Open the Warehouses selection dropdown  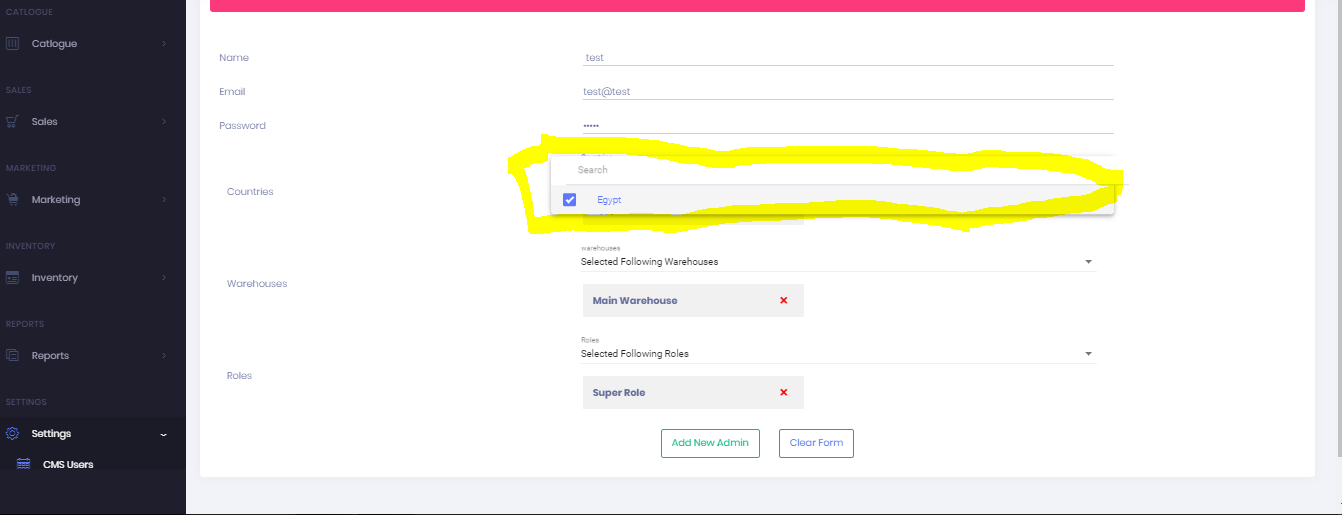(837, 262)
